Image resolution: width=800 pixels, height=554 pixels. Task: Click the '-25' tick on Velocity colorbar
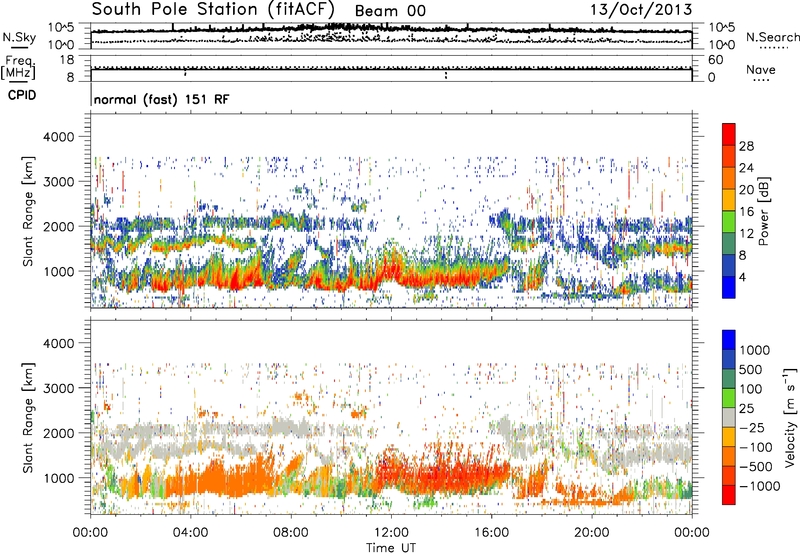pyautogui.click(x=752, y=427)
